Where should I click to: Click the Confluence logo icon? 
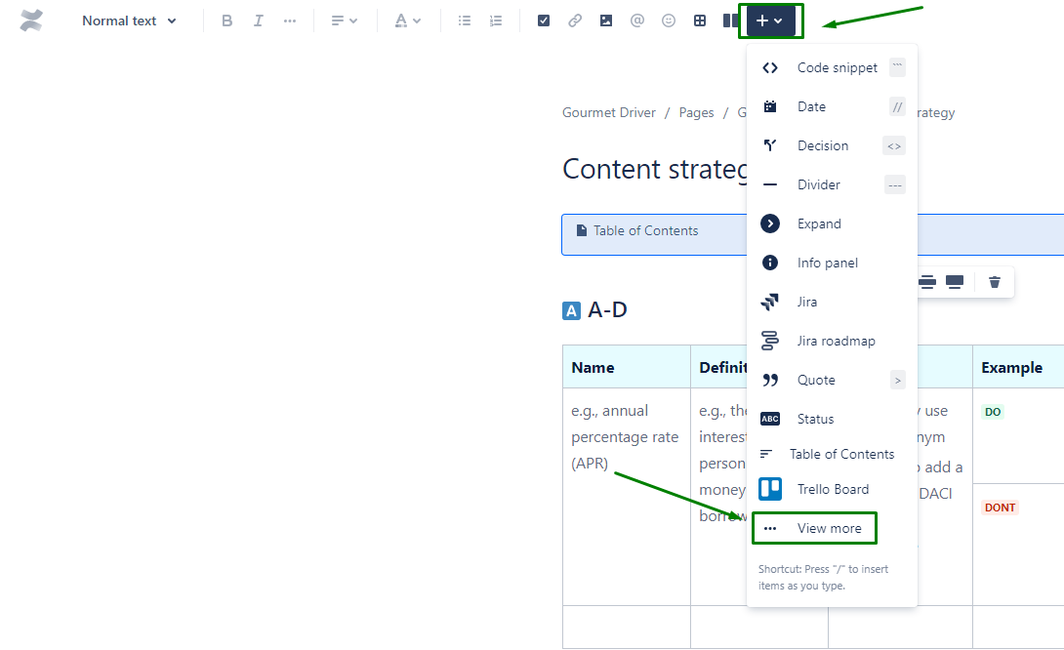[x=31, y=20]
